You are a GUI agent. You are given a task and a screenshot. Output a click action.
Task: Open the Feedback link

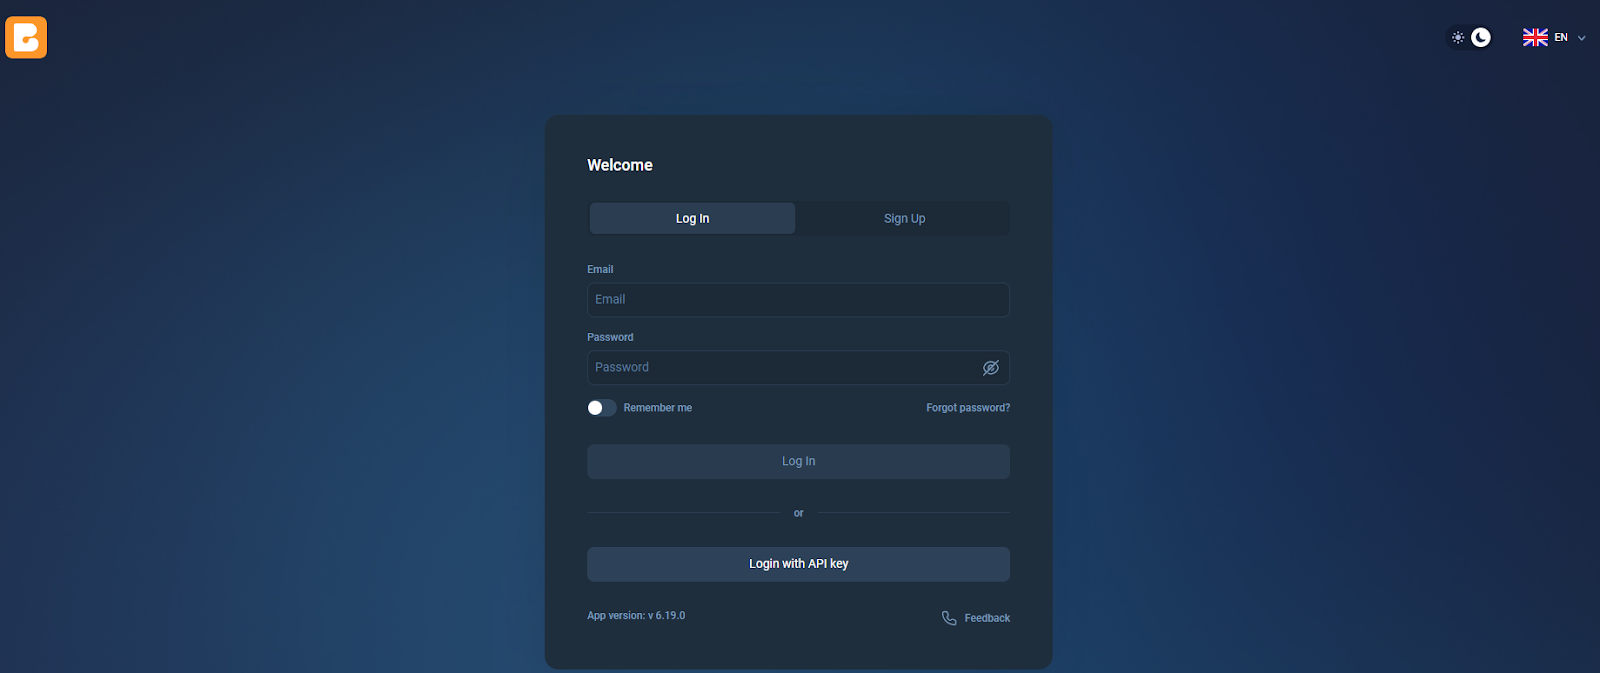987,618
